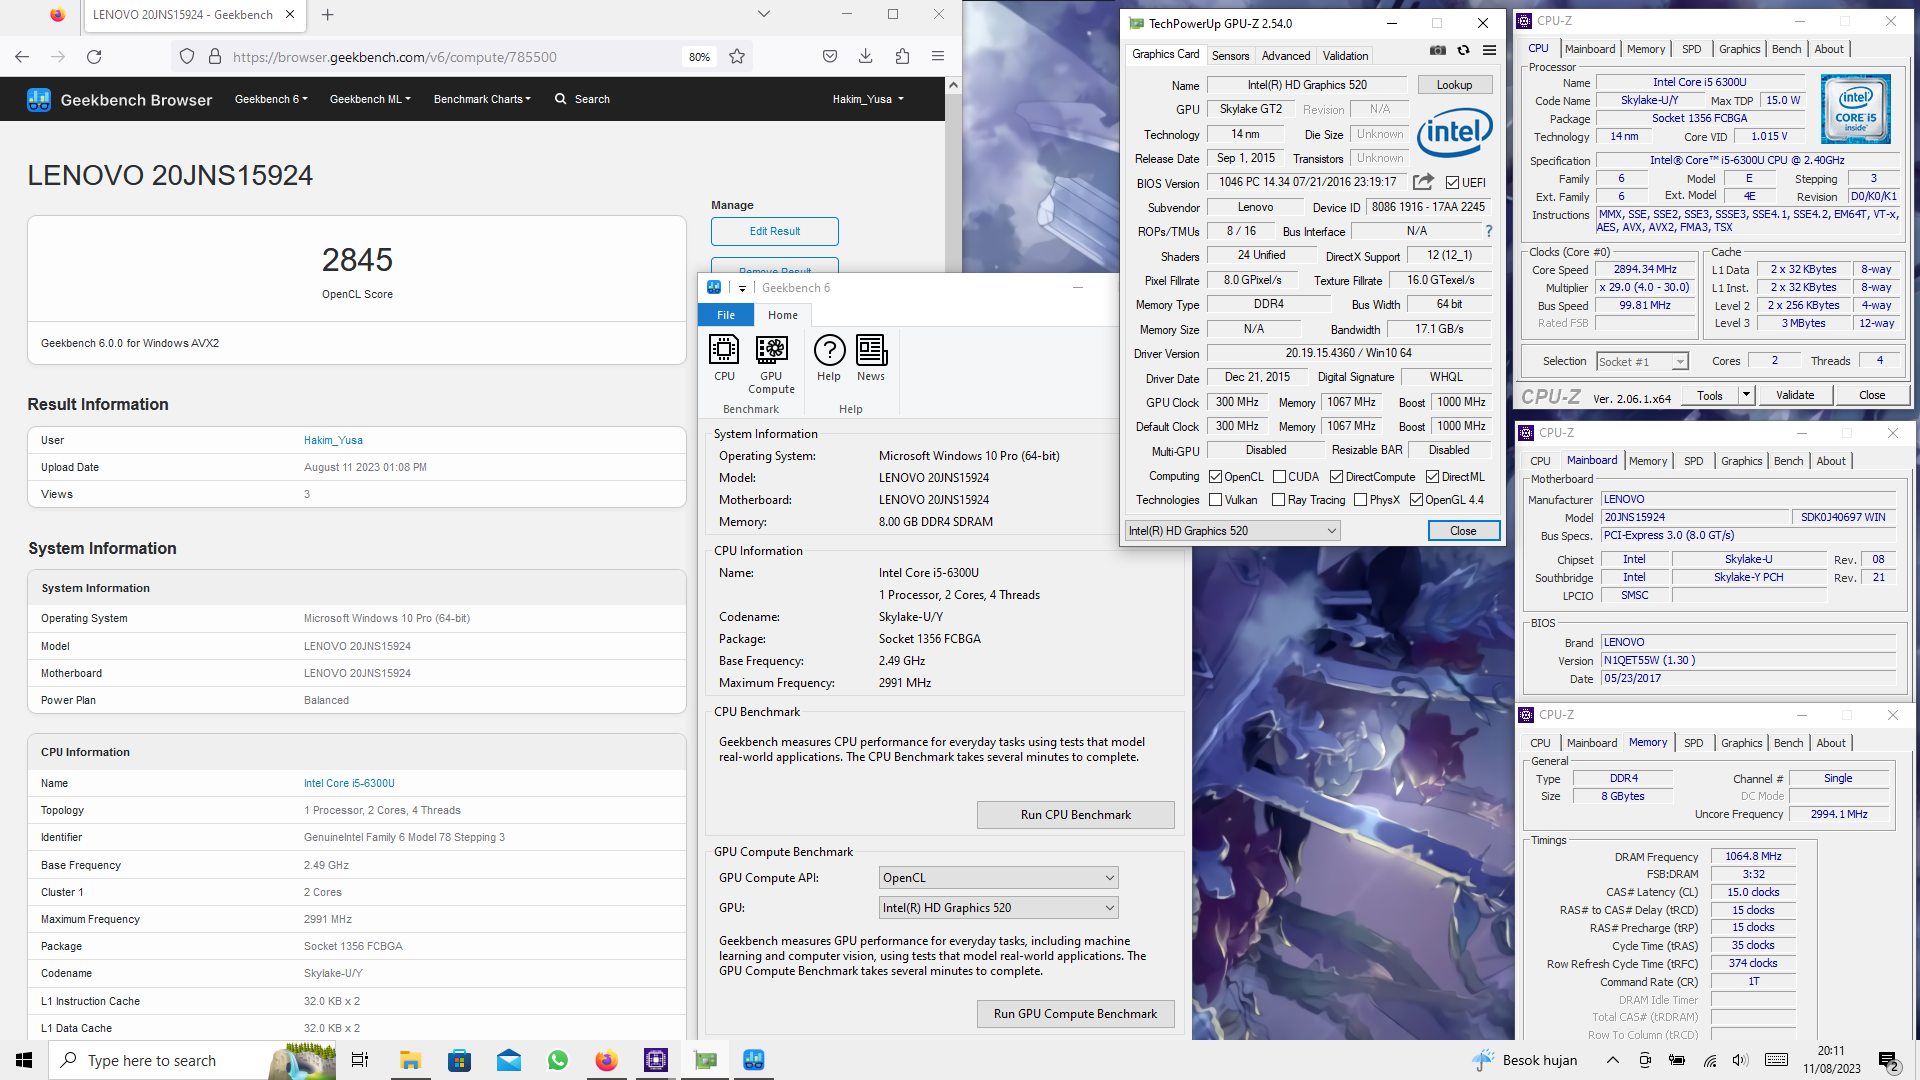
Task: Open the File tab in Geekbench 6
Action: (726, 315)
